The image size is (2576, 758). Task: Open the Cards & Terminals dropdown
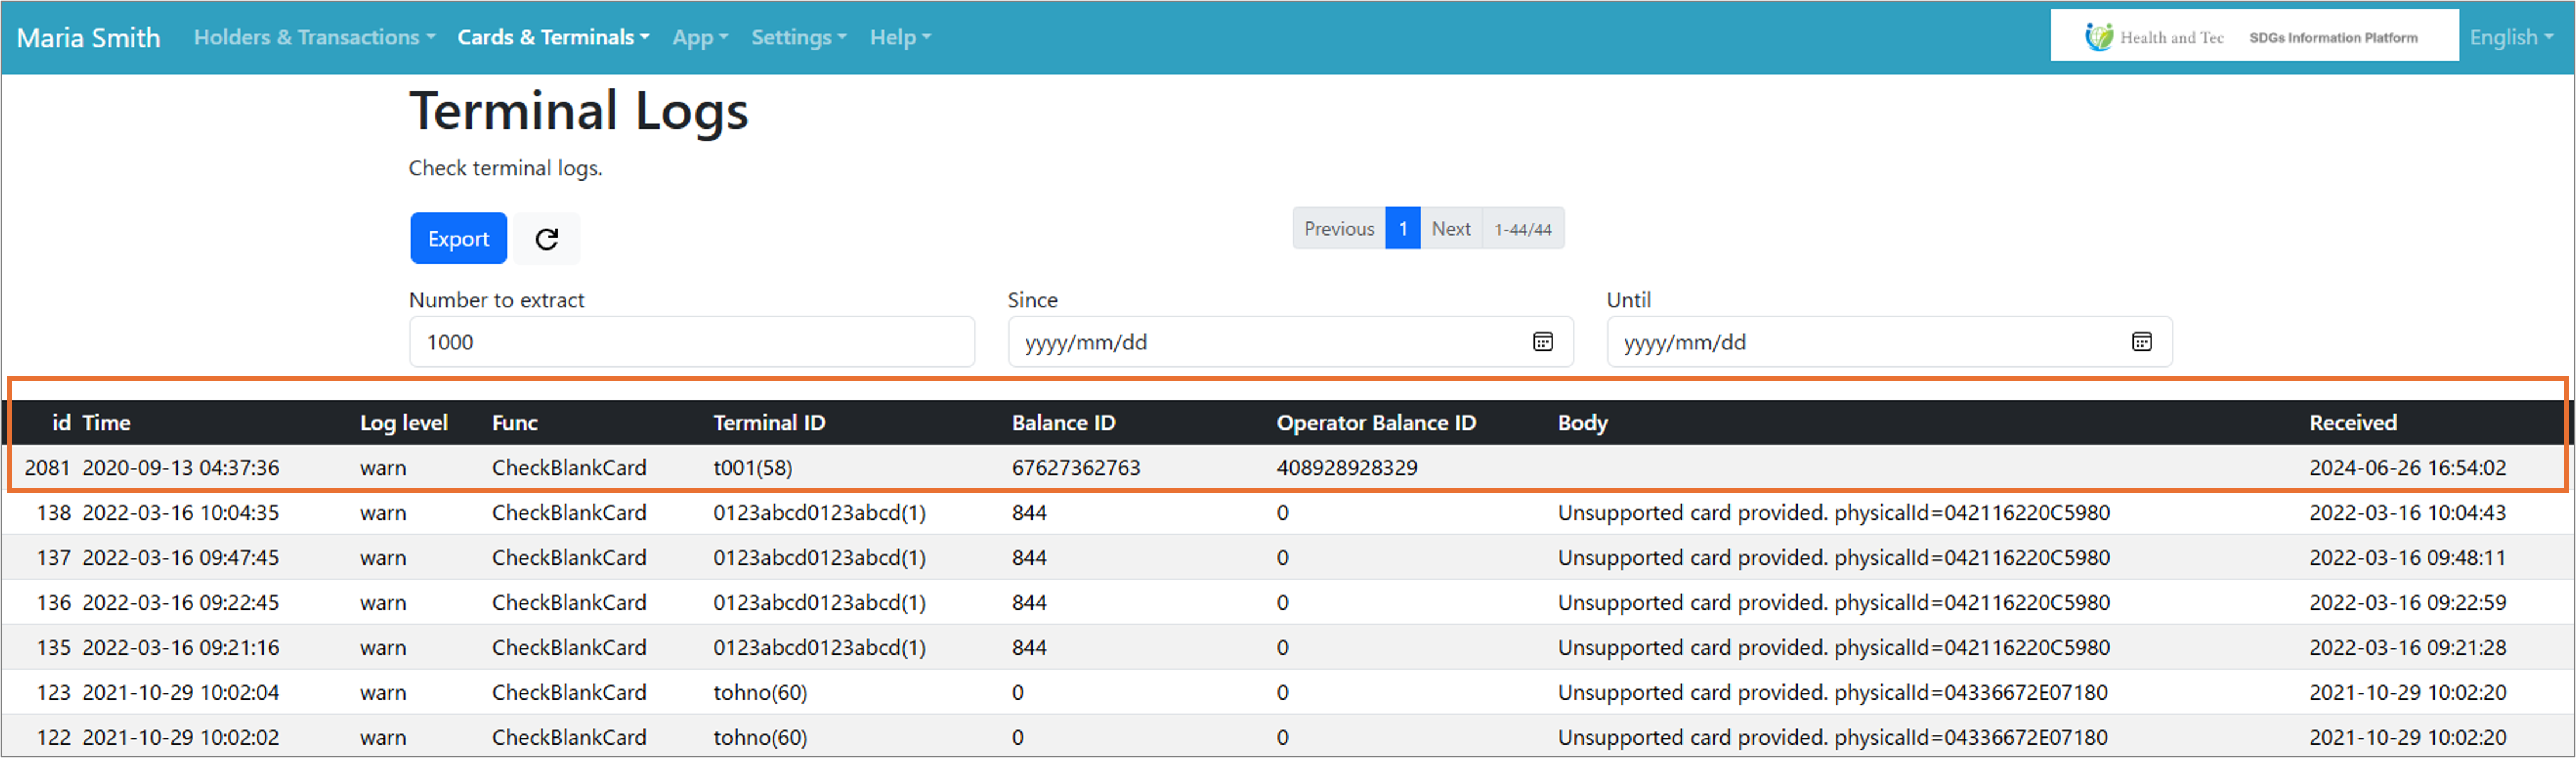(553, 37)
